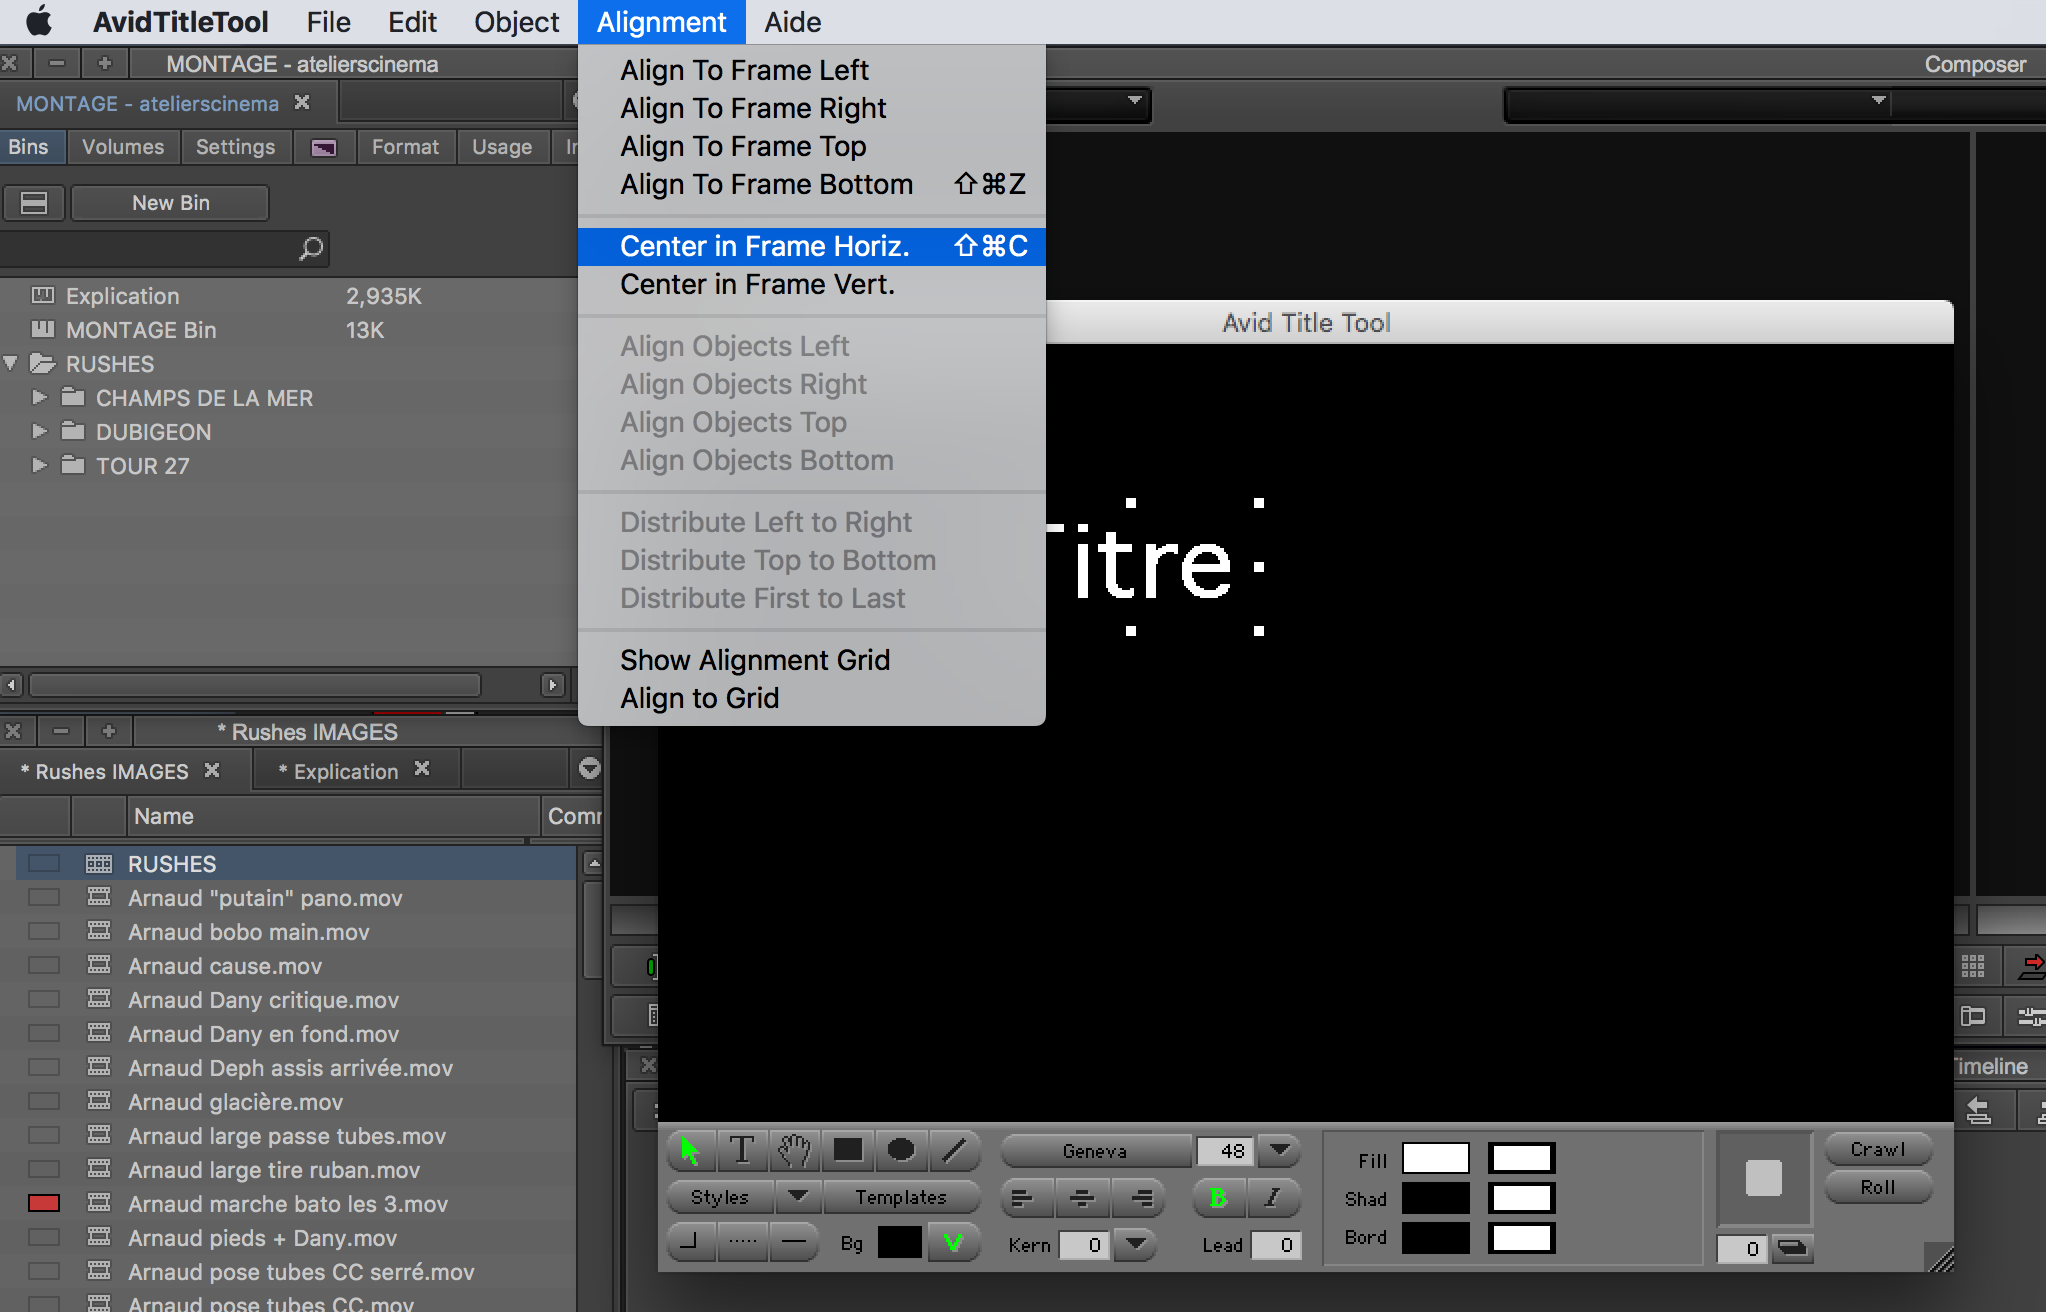This screenshot has height=1312, width=2046.
Task: Open the Object menu
Action: point(516,22)
